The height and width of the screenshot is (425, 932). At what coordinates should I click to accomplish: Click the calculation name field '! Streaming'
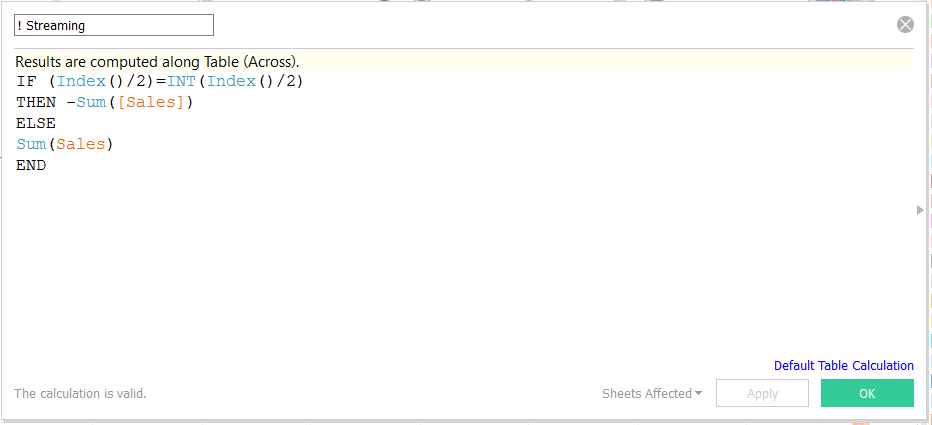(x=114, y=26)
